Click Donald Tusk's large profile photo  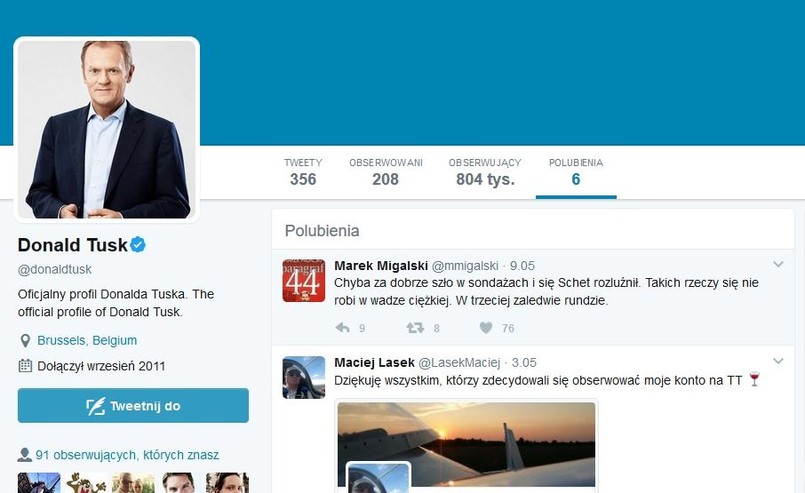(x=106, y=129)
